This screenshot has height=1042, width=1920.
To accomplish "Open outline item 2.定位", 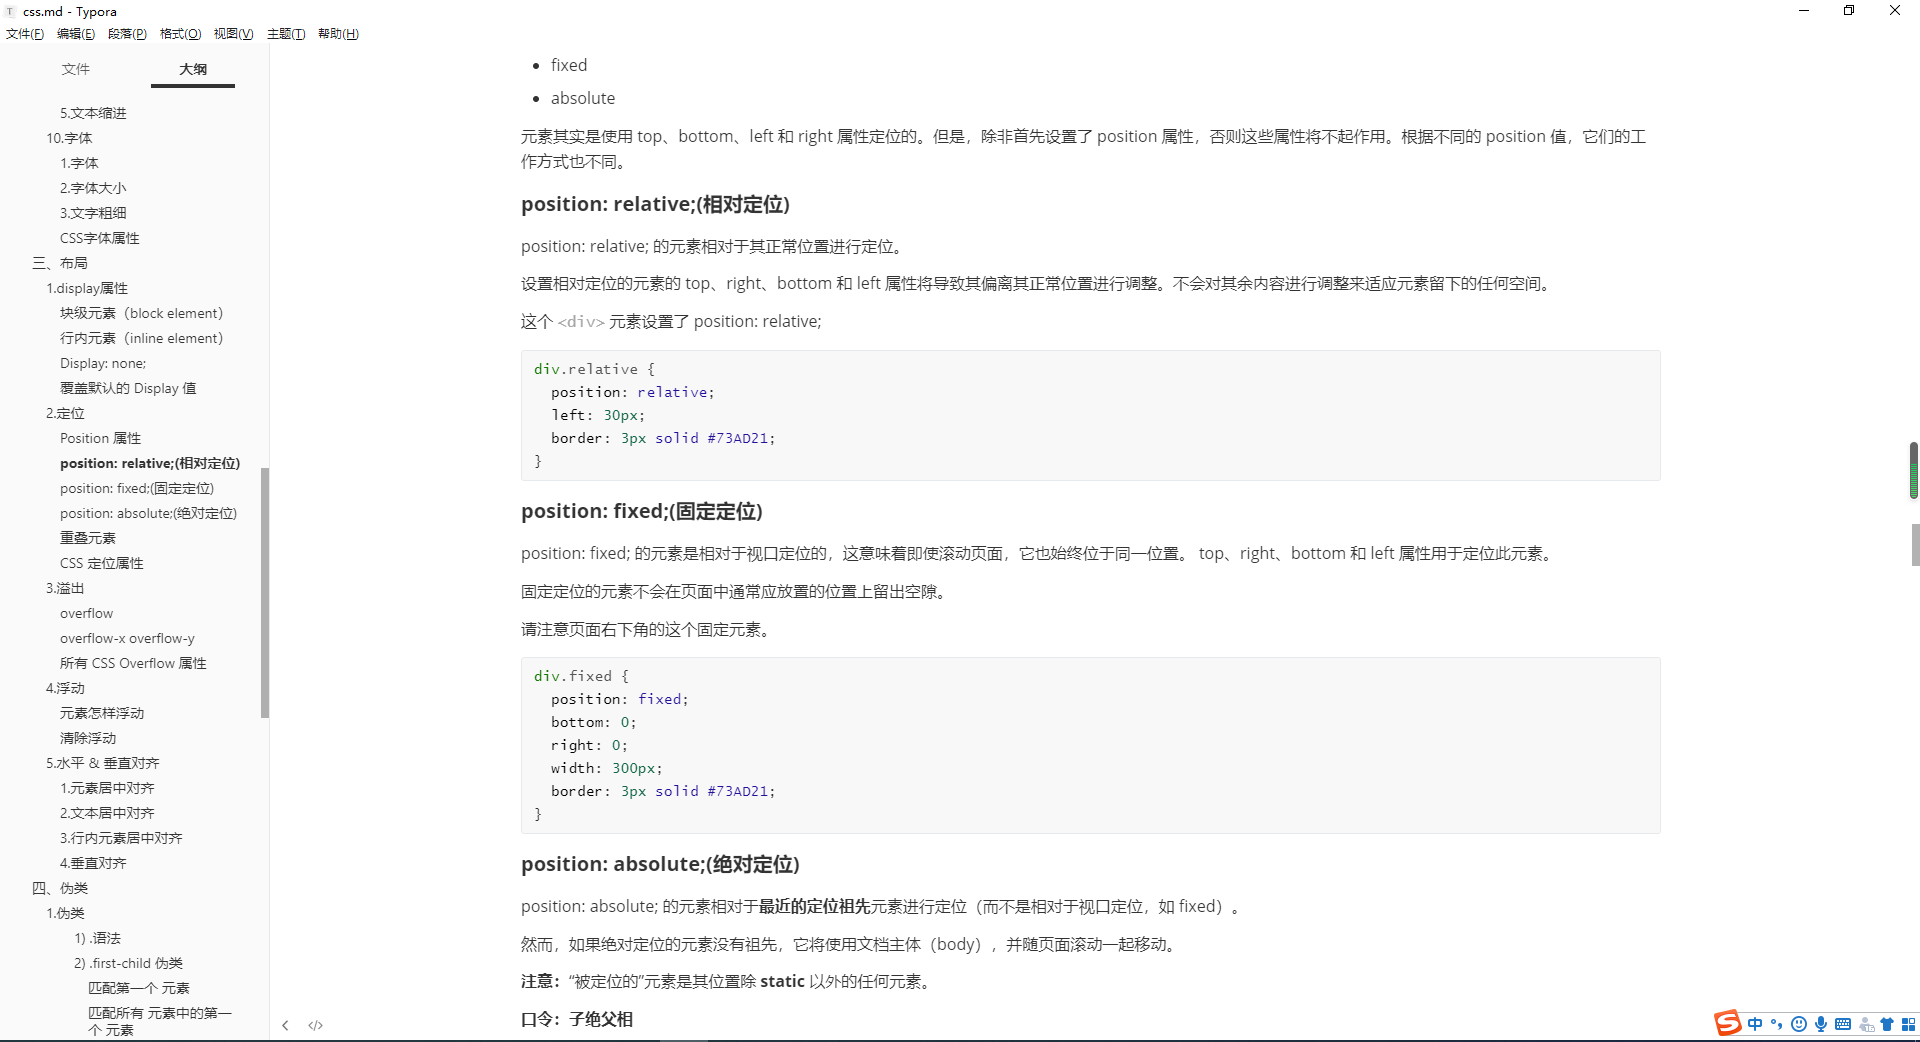I will point(65,413).
